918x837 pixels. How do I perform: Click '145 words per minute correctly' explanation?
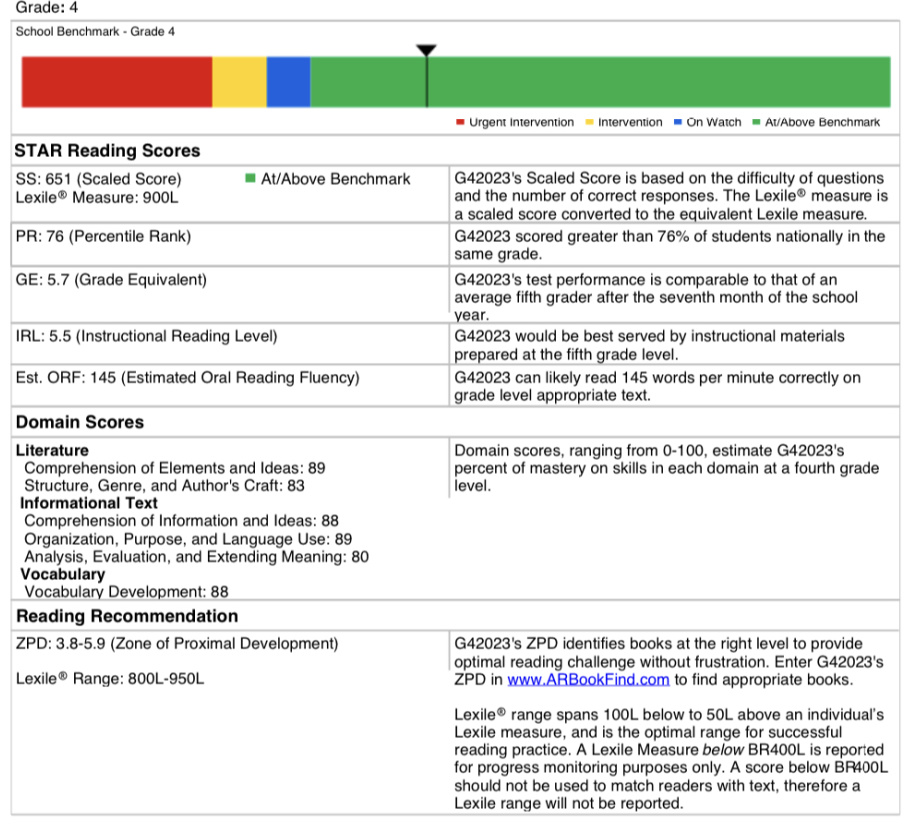pyautogui.click(x=657, y=386)
